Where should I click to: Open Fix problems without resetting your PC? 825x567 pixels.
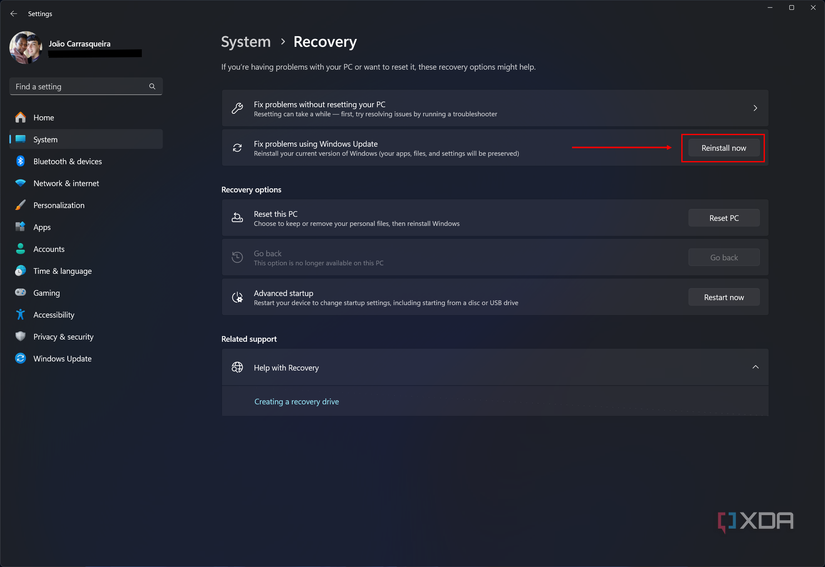point(495,108)
